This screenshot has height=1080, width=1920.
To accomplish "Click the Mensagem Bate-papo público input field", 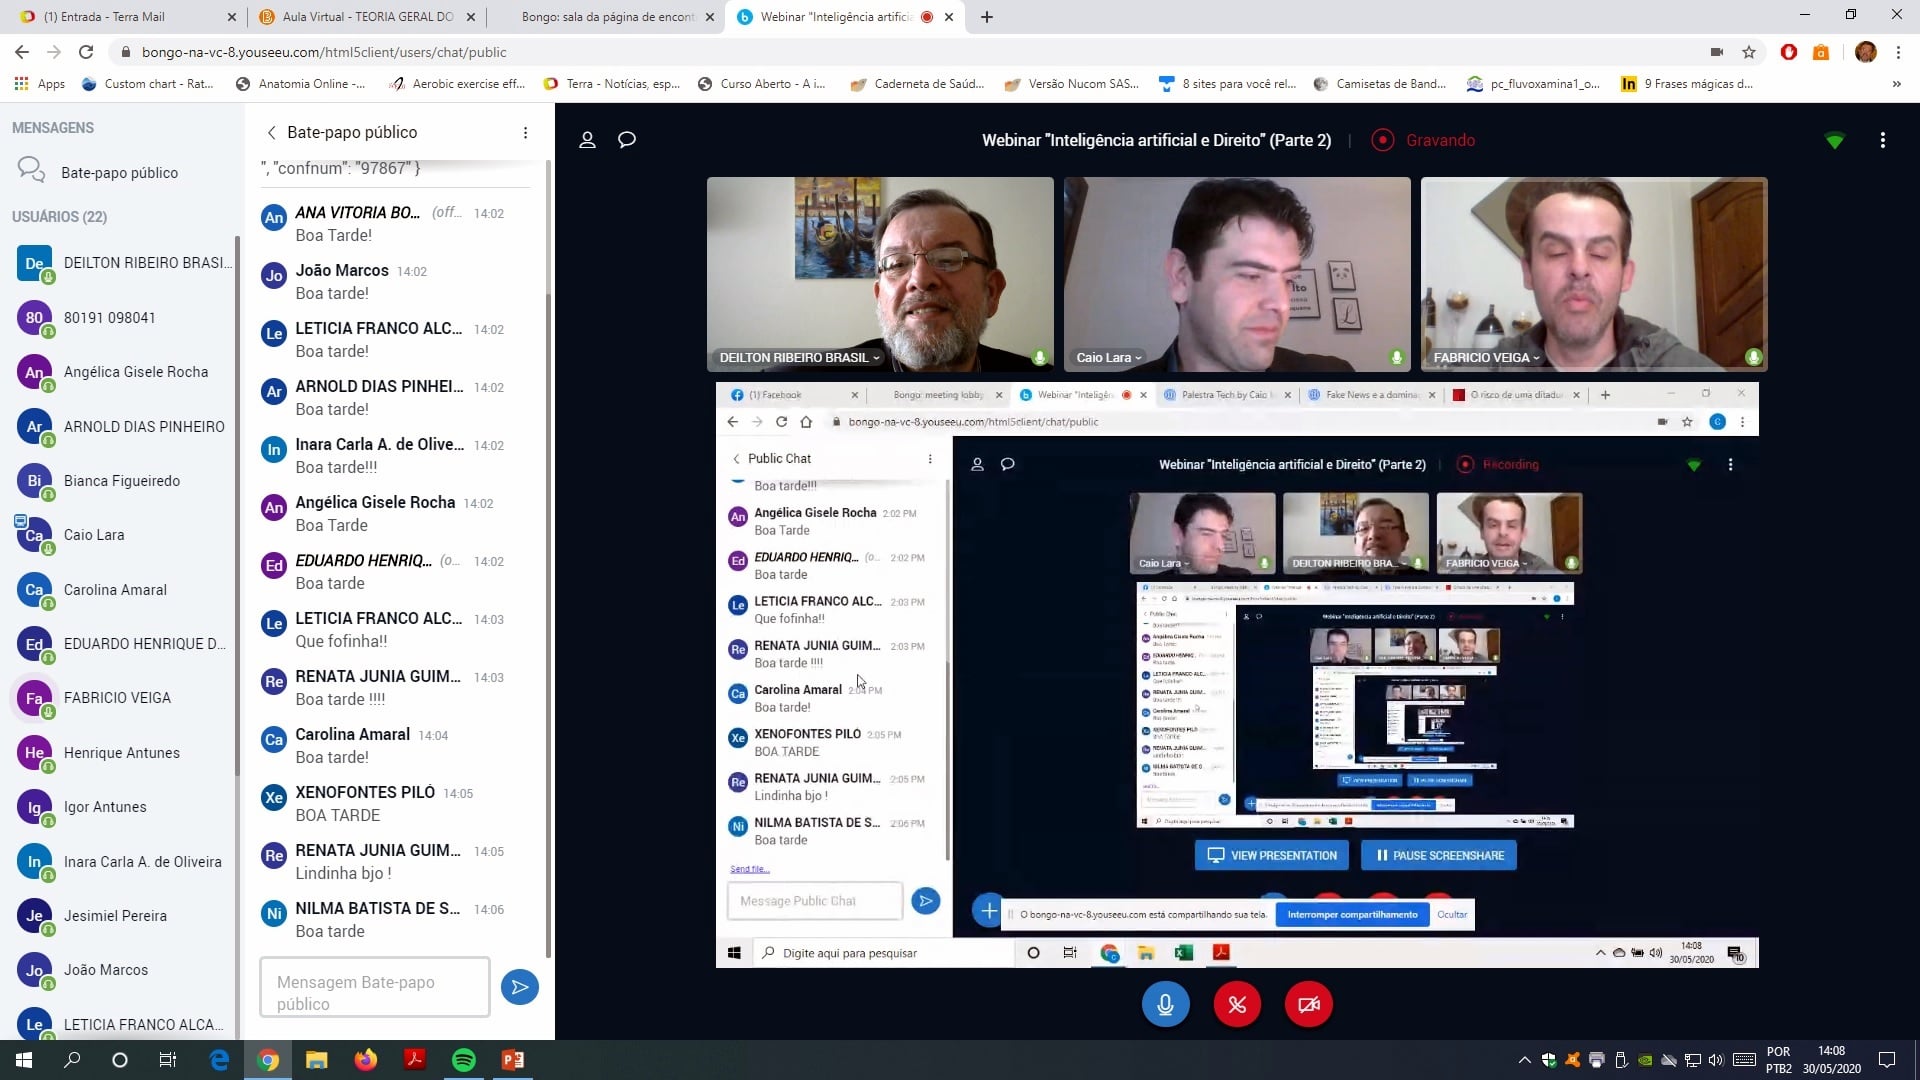I will pos(373,987).
